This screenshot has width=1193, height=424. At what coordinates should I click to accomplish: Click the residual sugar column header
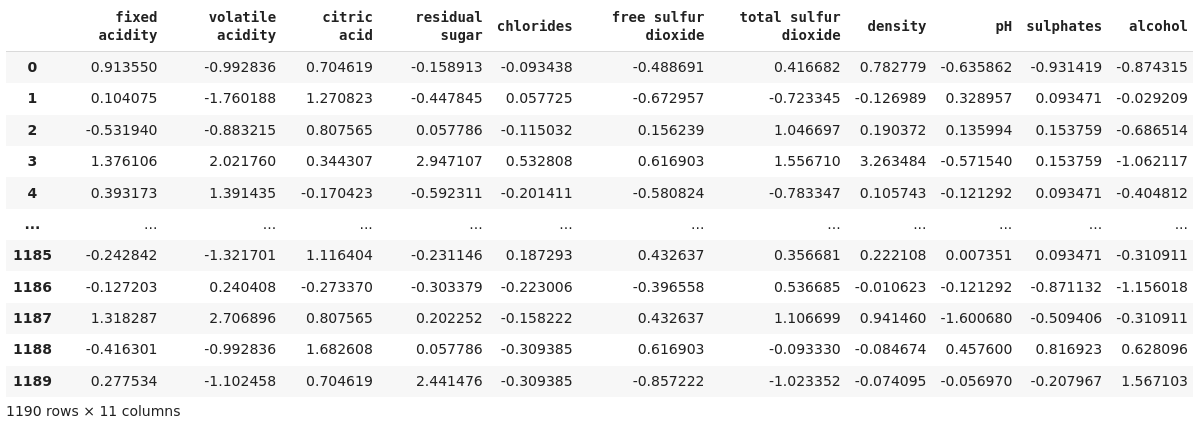(448, 26)
